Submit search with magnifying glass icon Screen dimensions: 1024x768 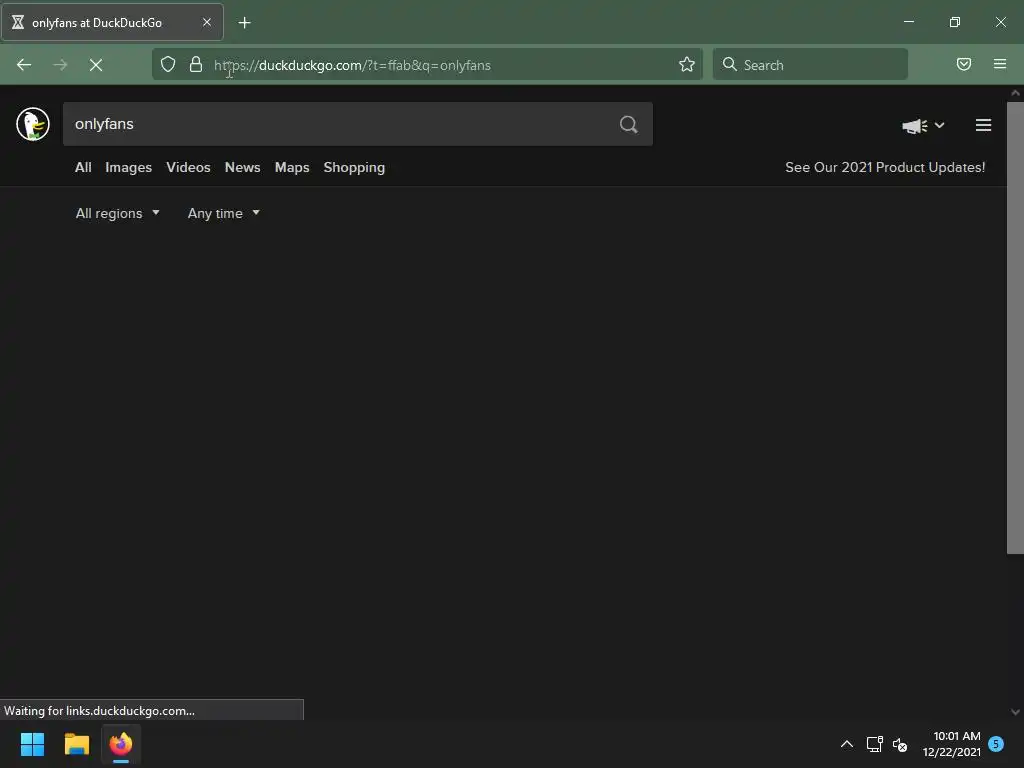(x=628, y=124)
